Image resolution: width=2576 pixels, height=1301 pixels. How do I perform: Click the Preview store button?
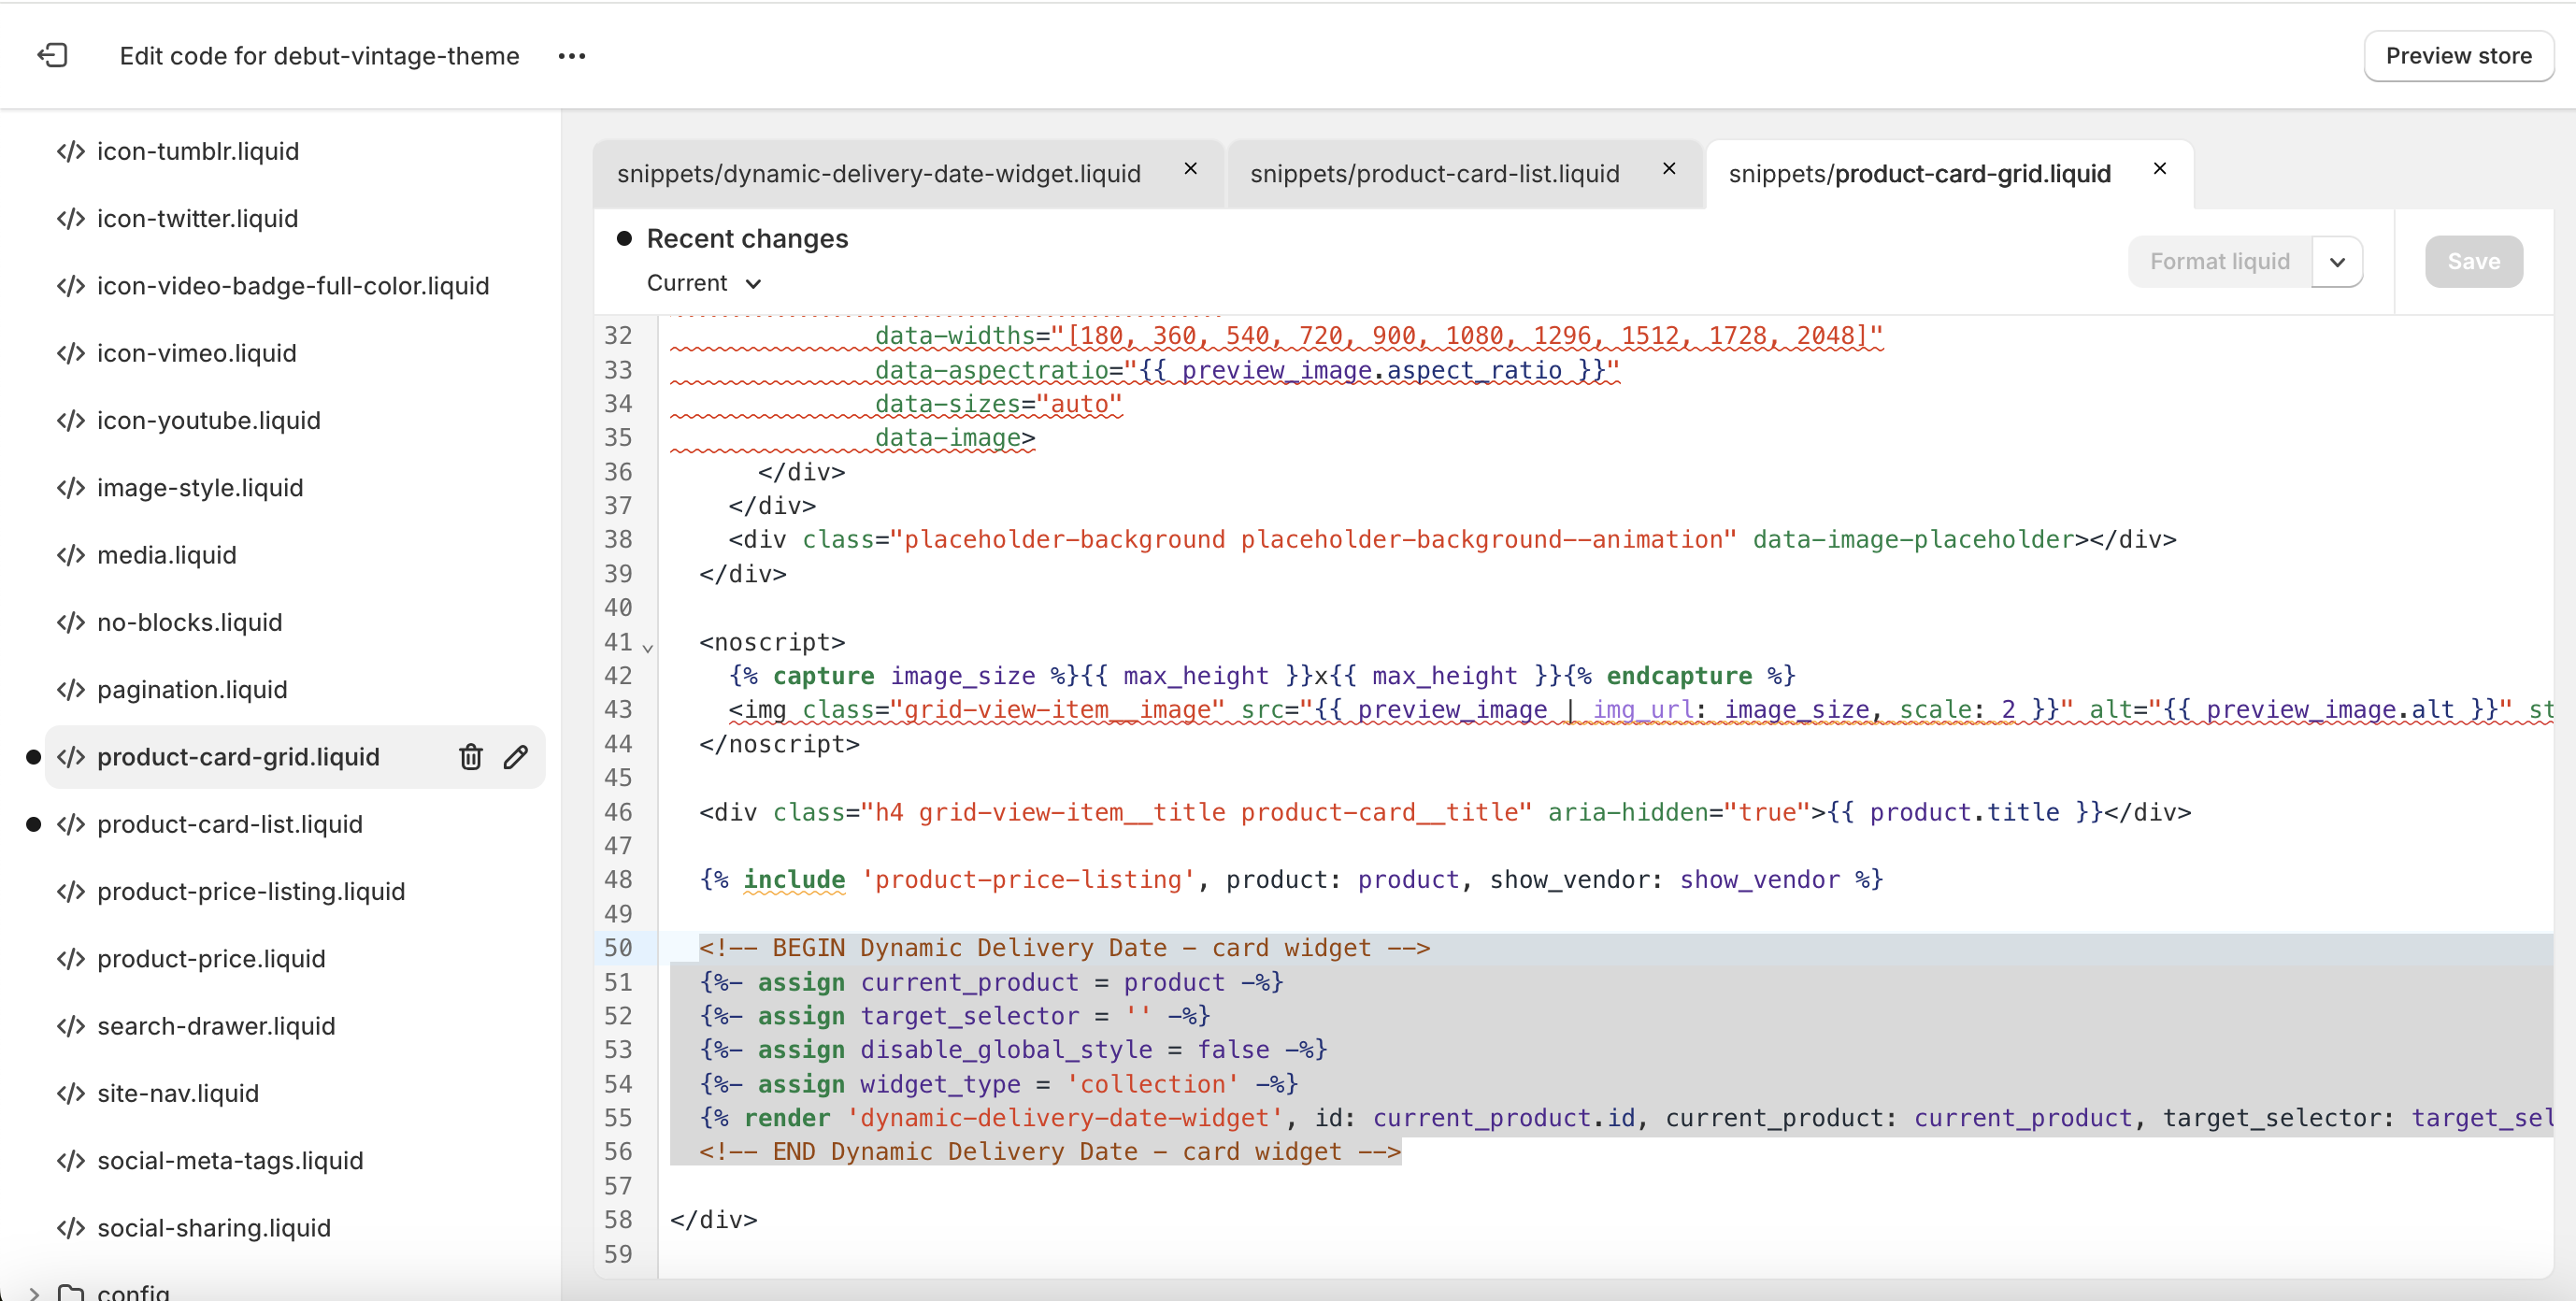2460,55
